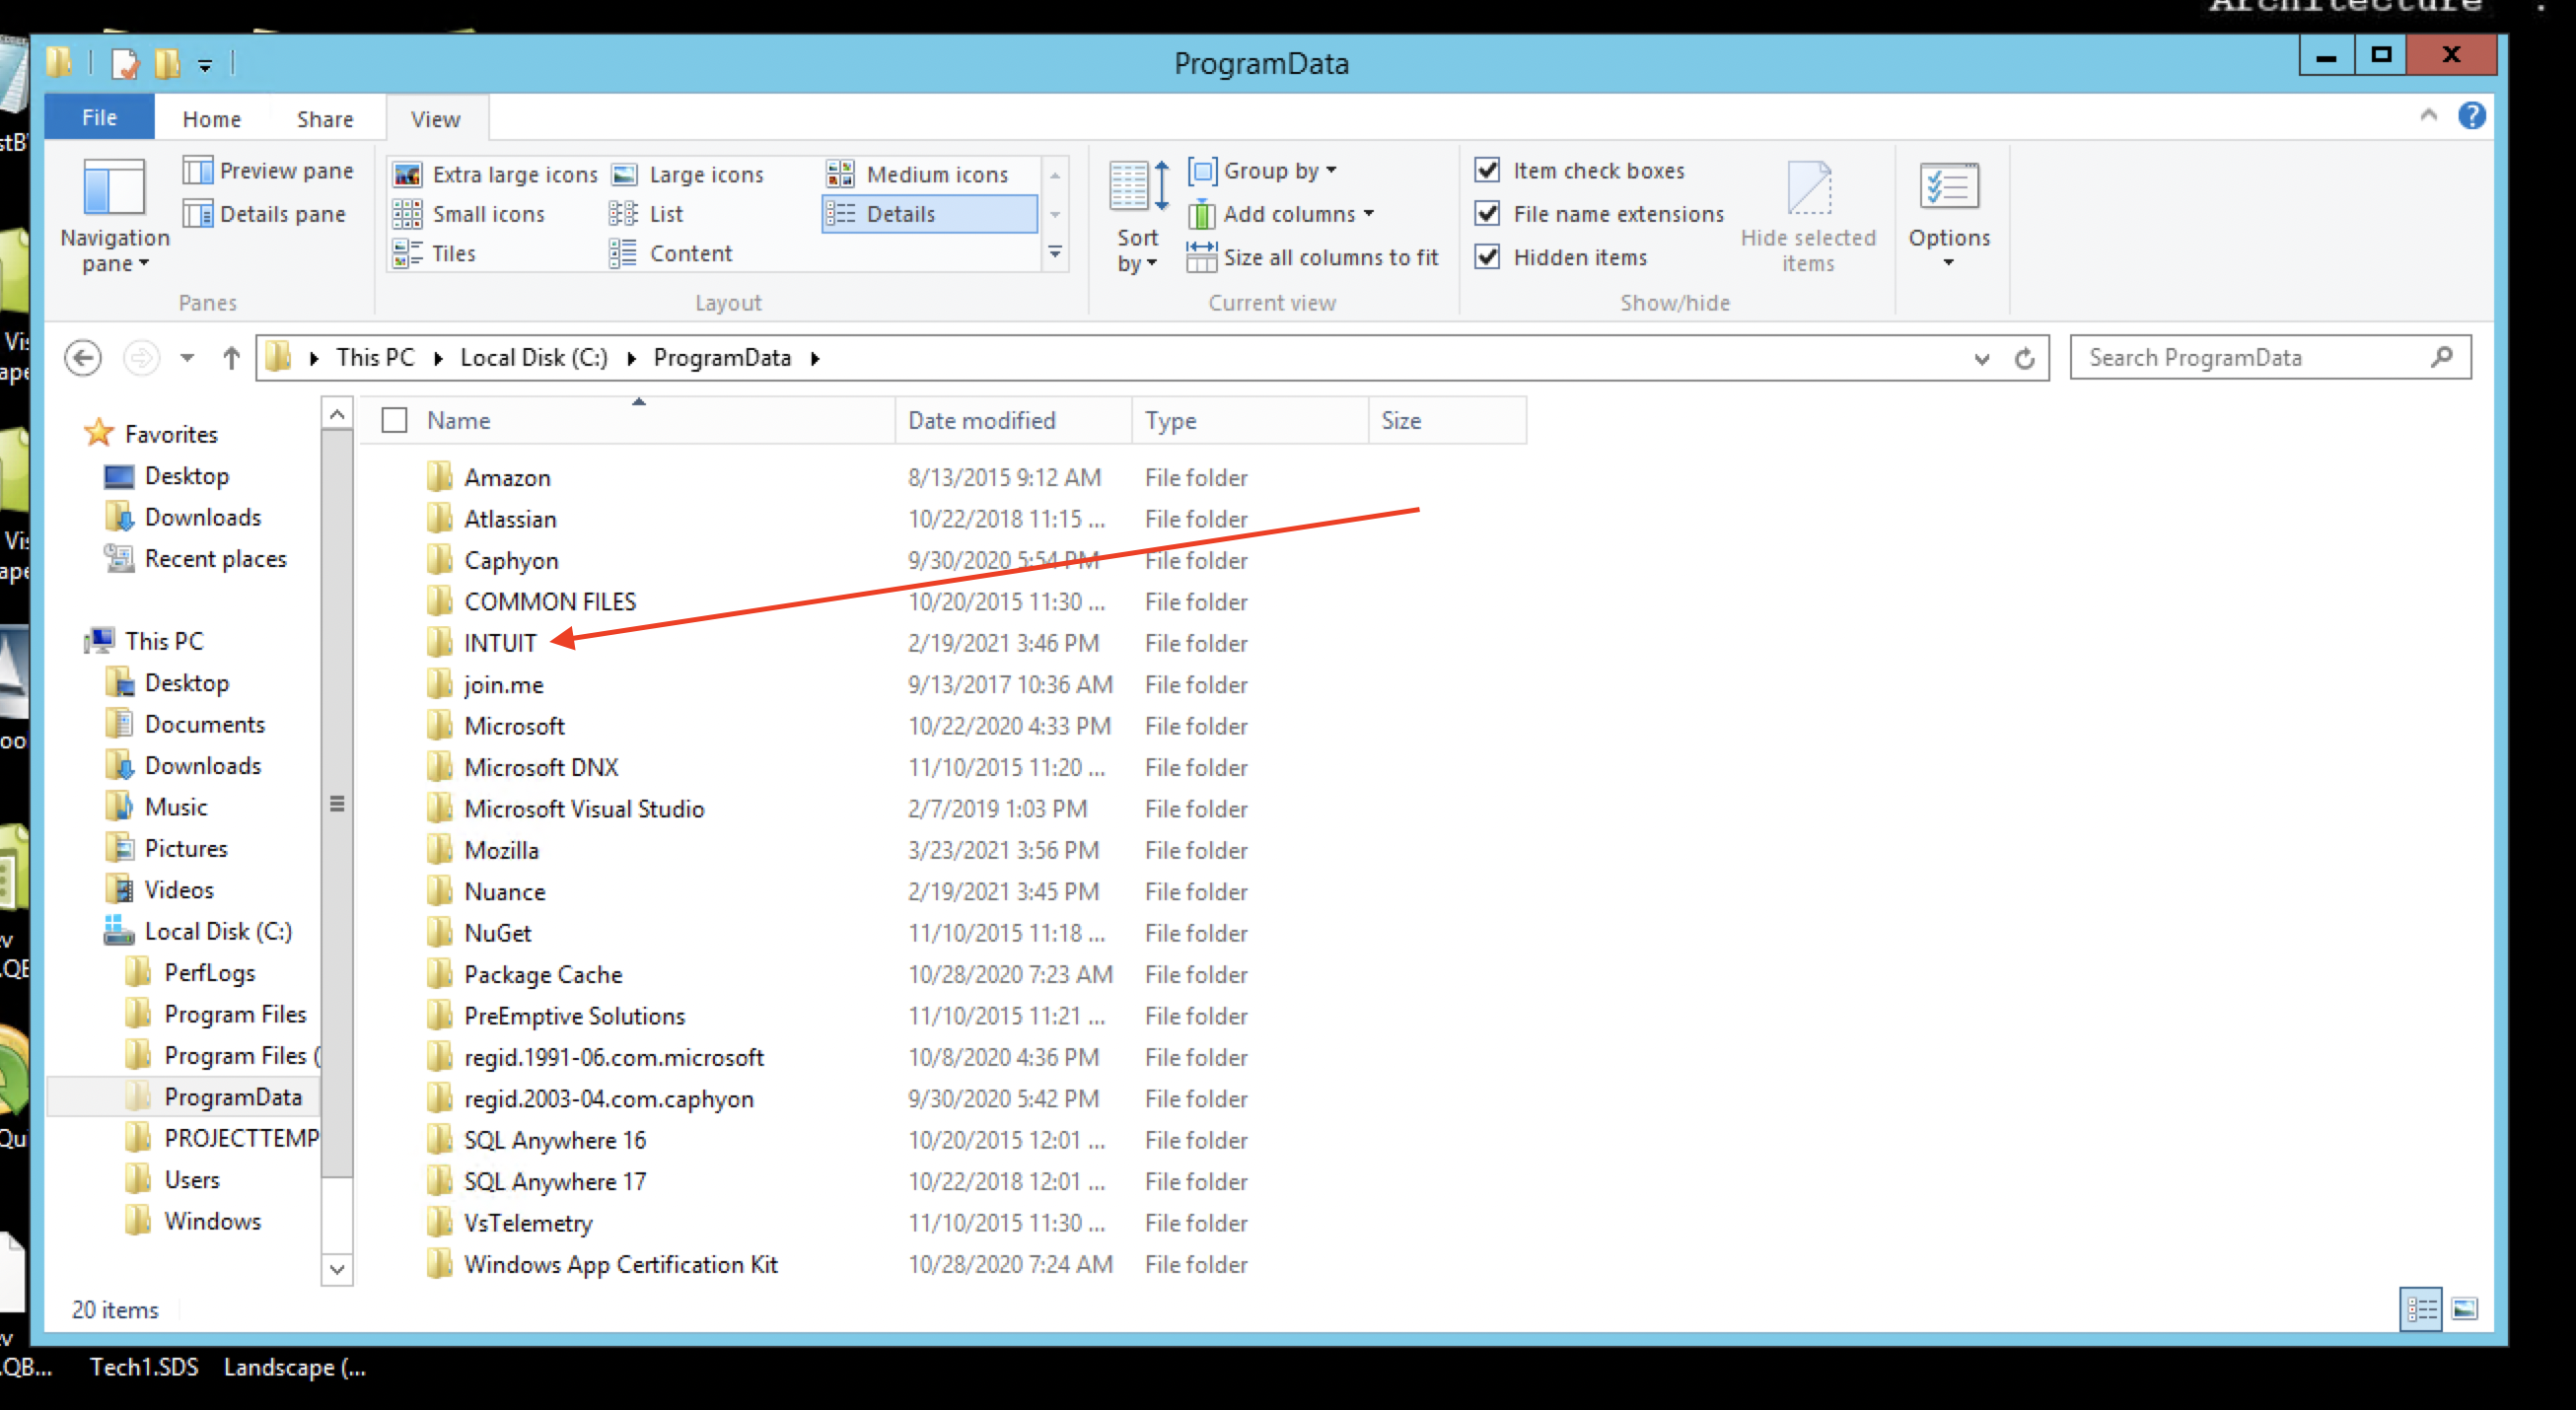
Task: Open the recent locations dropdown arrow
Action: coord(186,358)
